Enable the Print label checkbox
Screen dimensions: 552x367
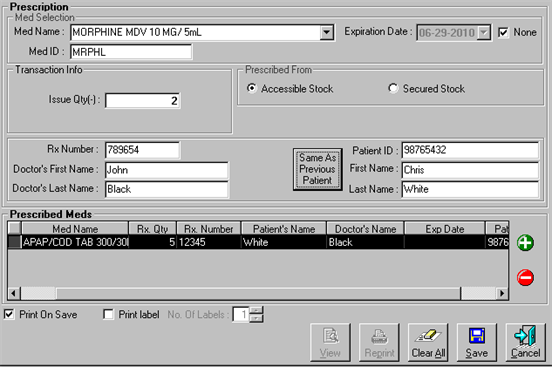(x=108, y=314)
